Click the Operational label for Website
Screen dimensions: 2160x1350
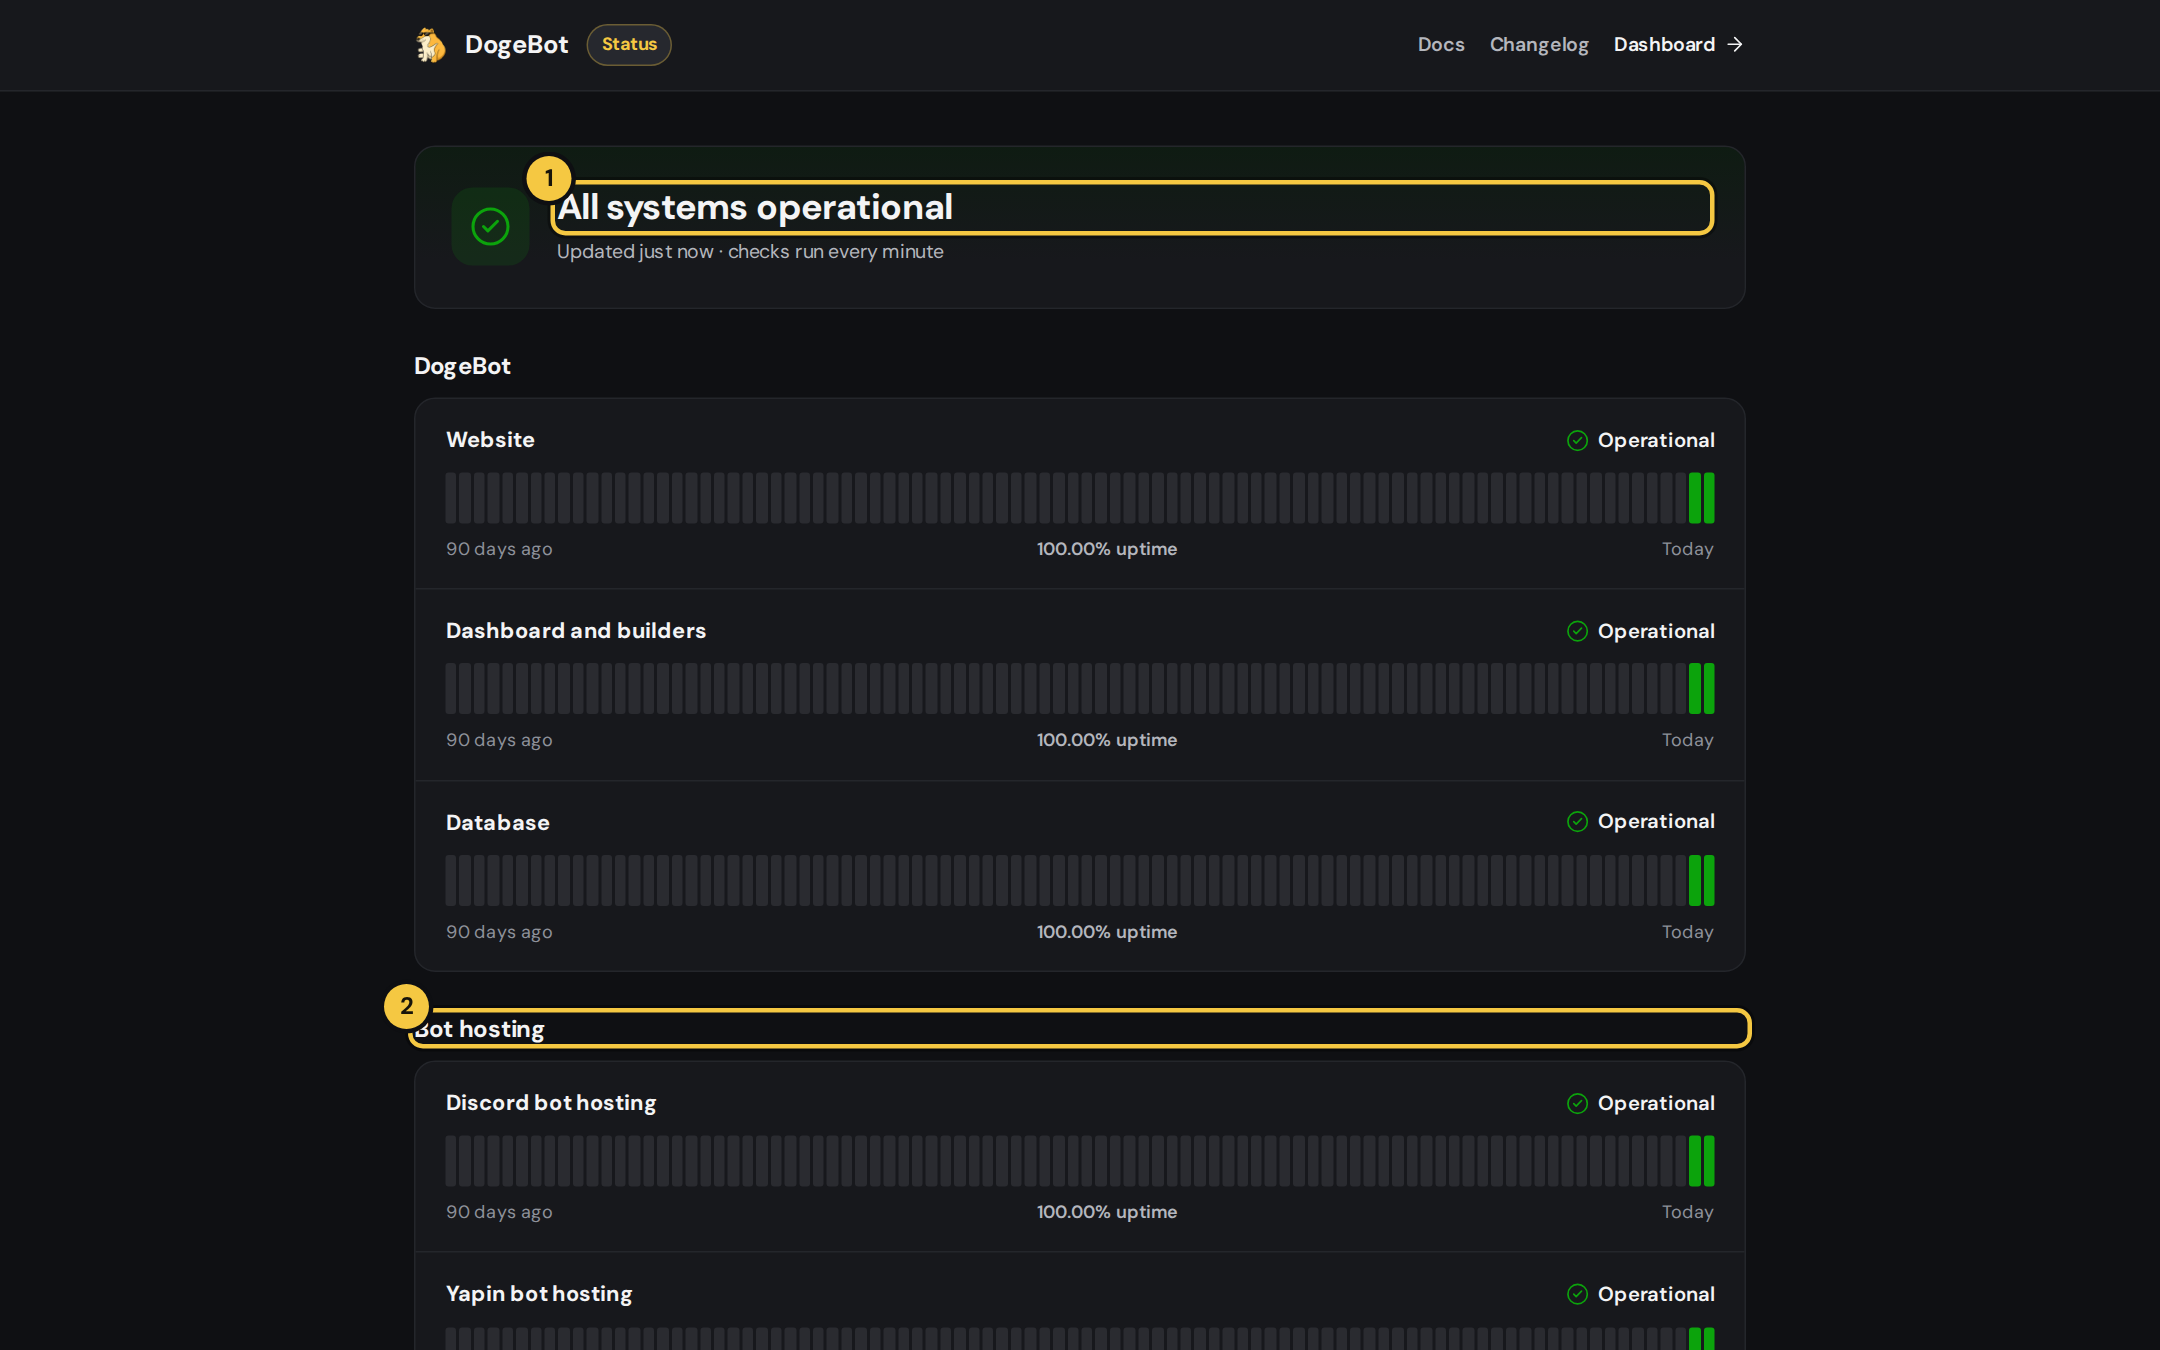(1656, 441)
